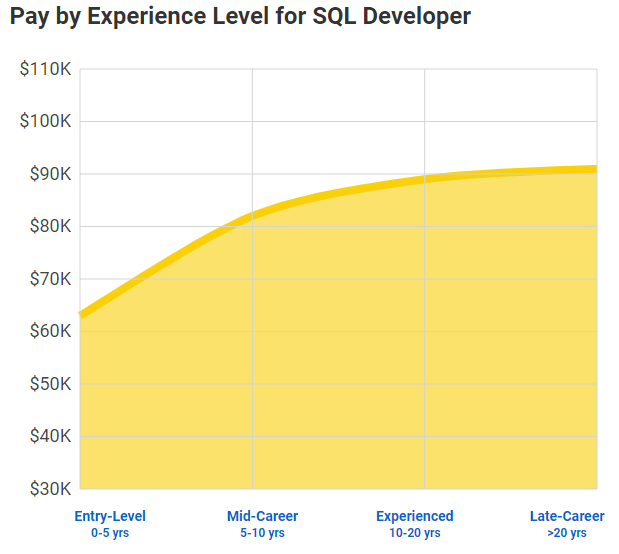Select the pay line at the Experienced gridline
The image size is (619, 554).
point(425,179)
